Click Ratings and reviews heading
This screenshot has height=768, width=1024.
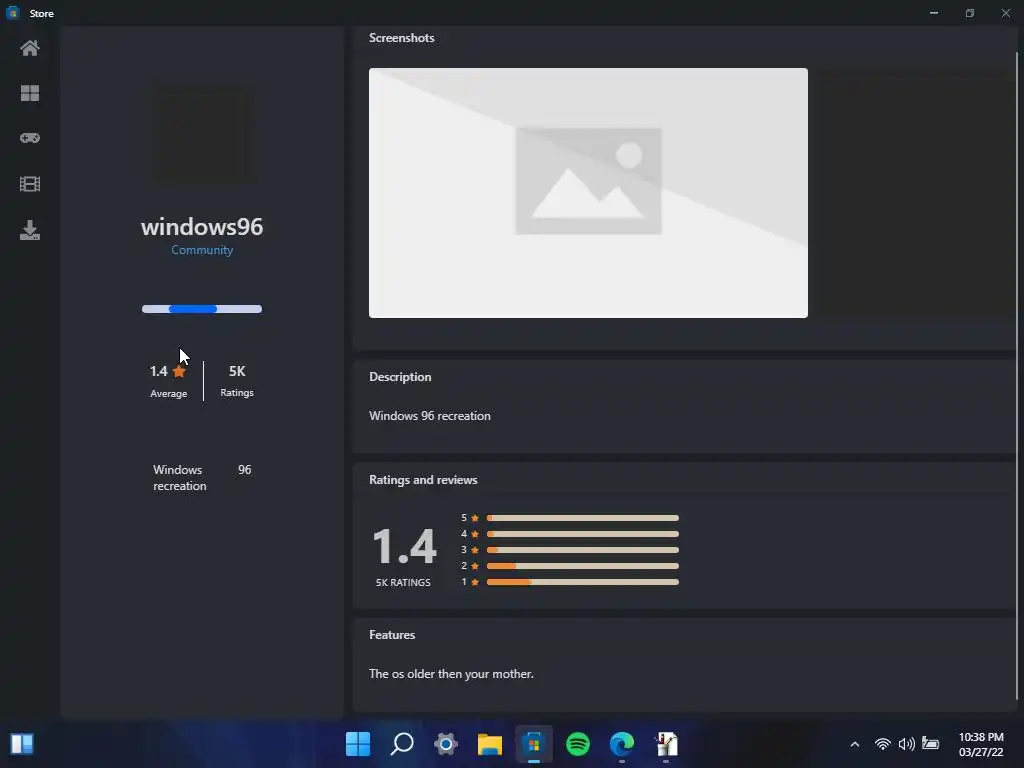point(423,480)
